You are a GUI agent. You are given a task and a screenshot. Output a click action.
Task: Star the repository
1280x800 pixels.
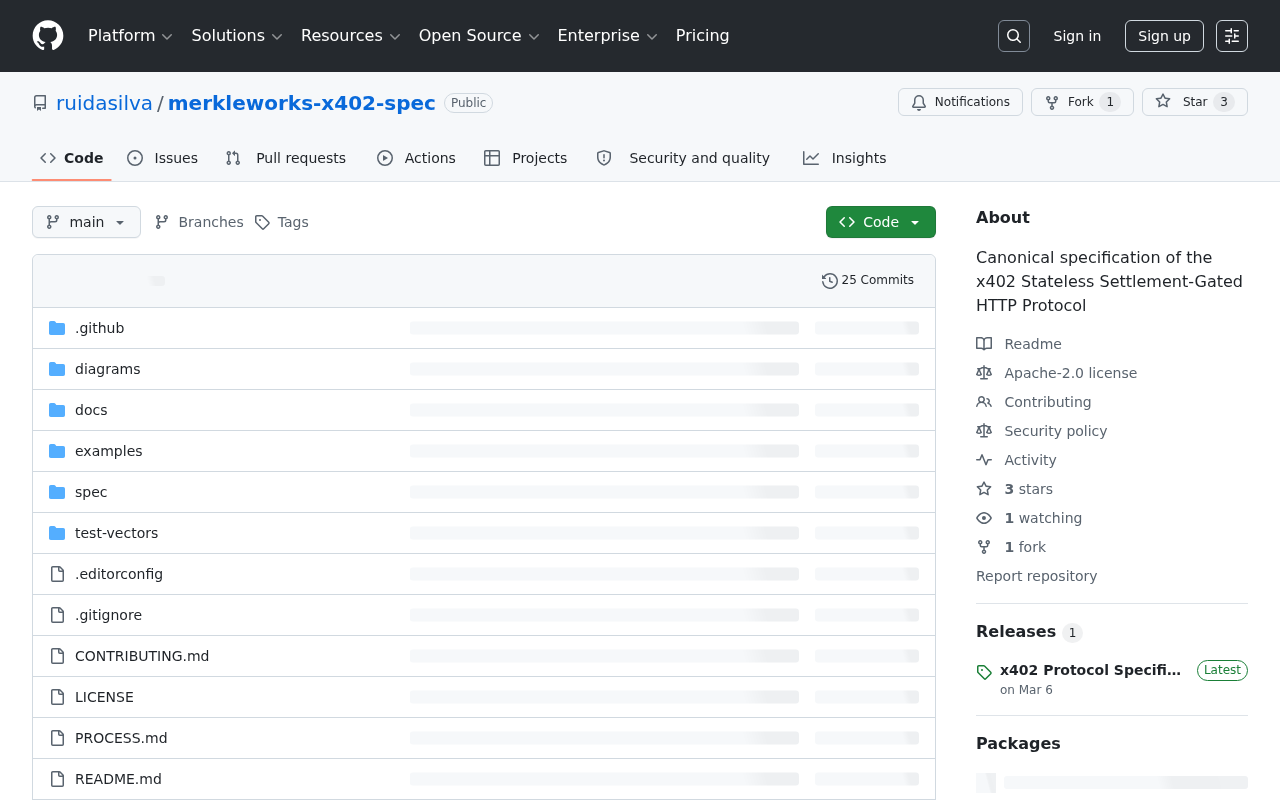tap(1195, 102)
